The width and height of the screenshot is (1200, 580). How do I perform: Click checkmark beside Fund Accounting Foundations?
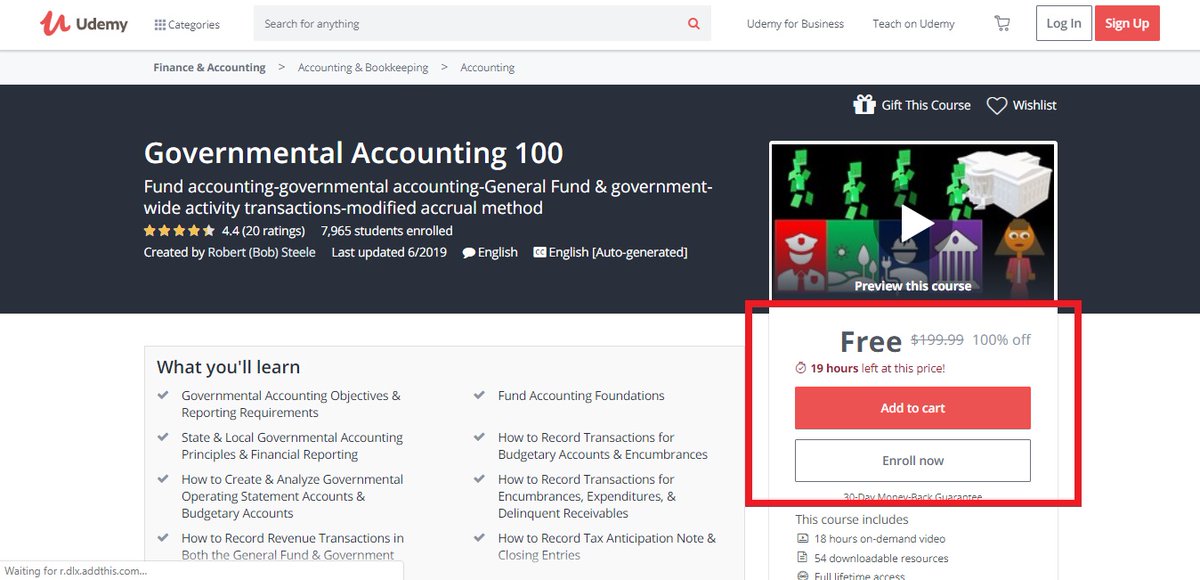click(x=480, y=396)
